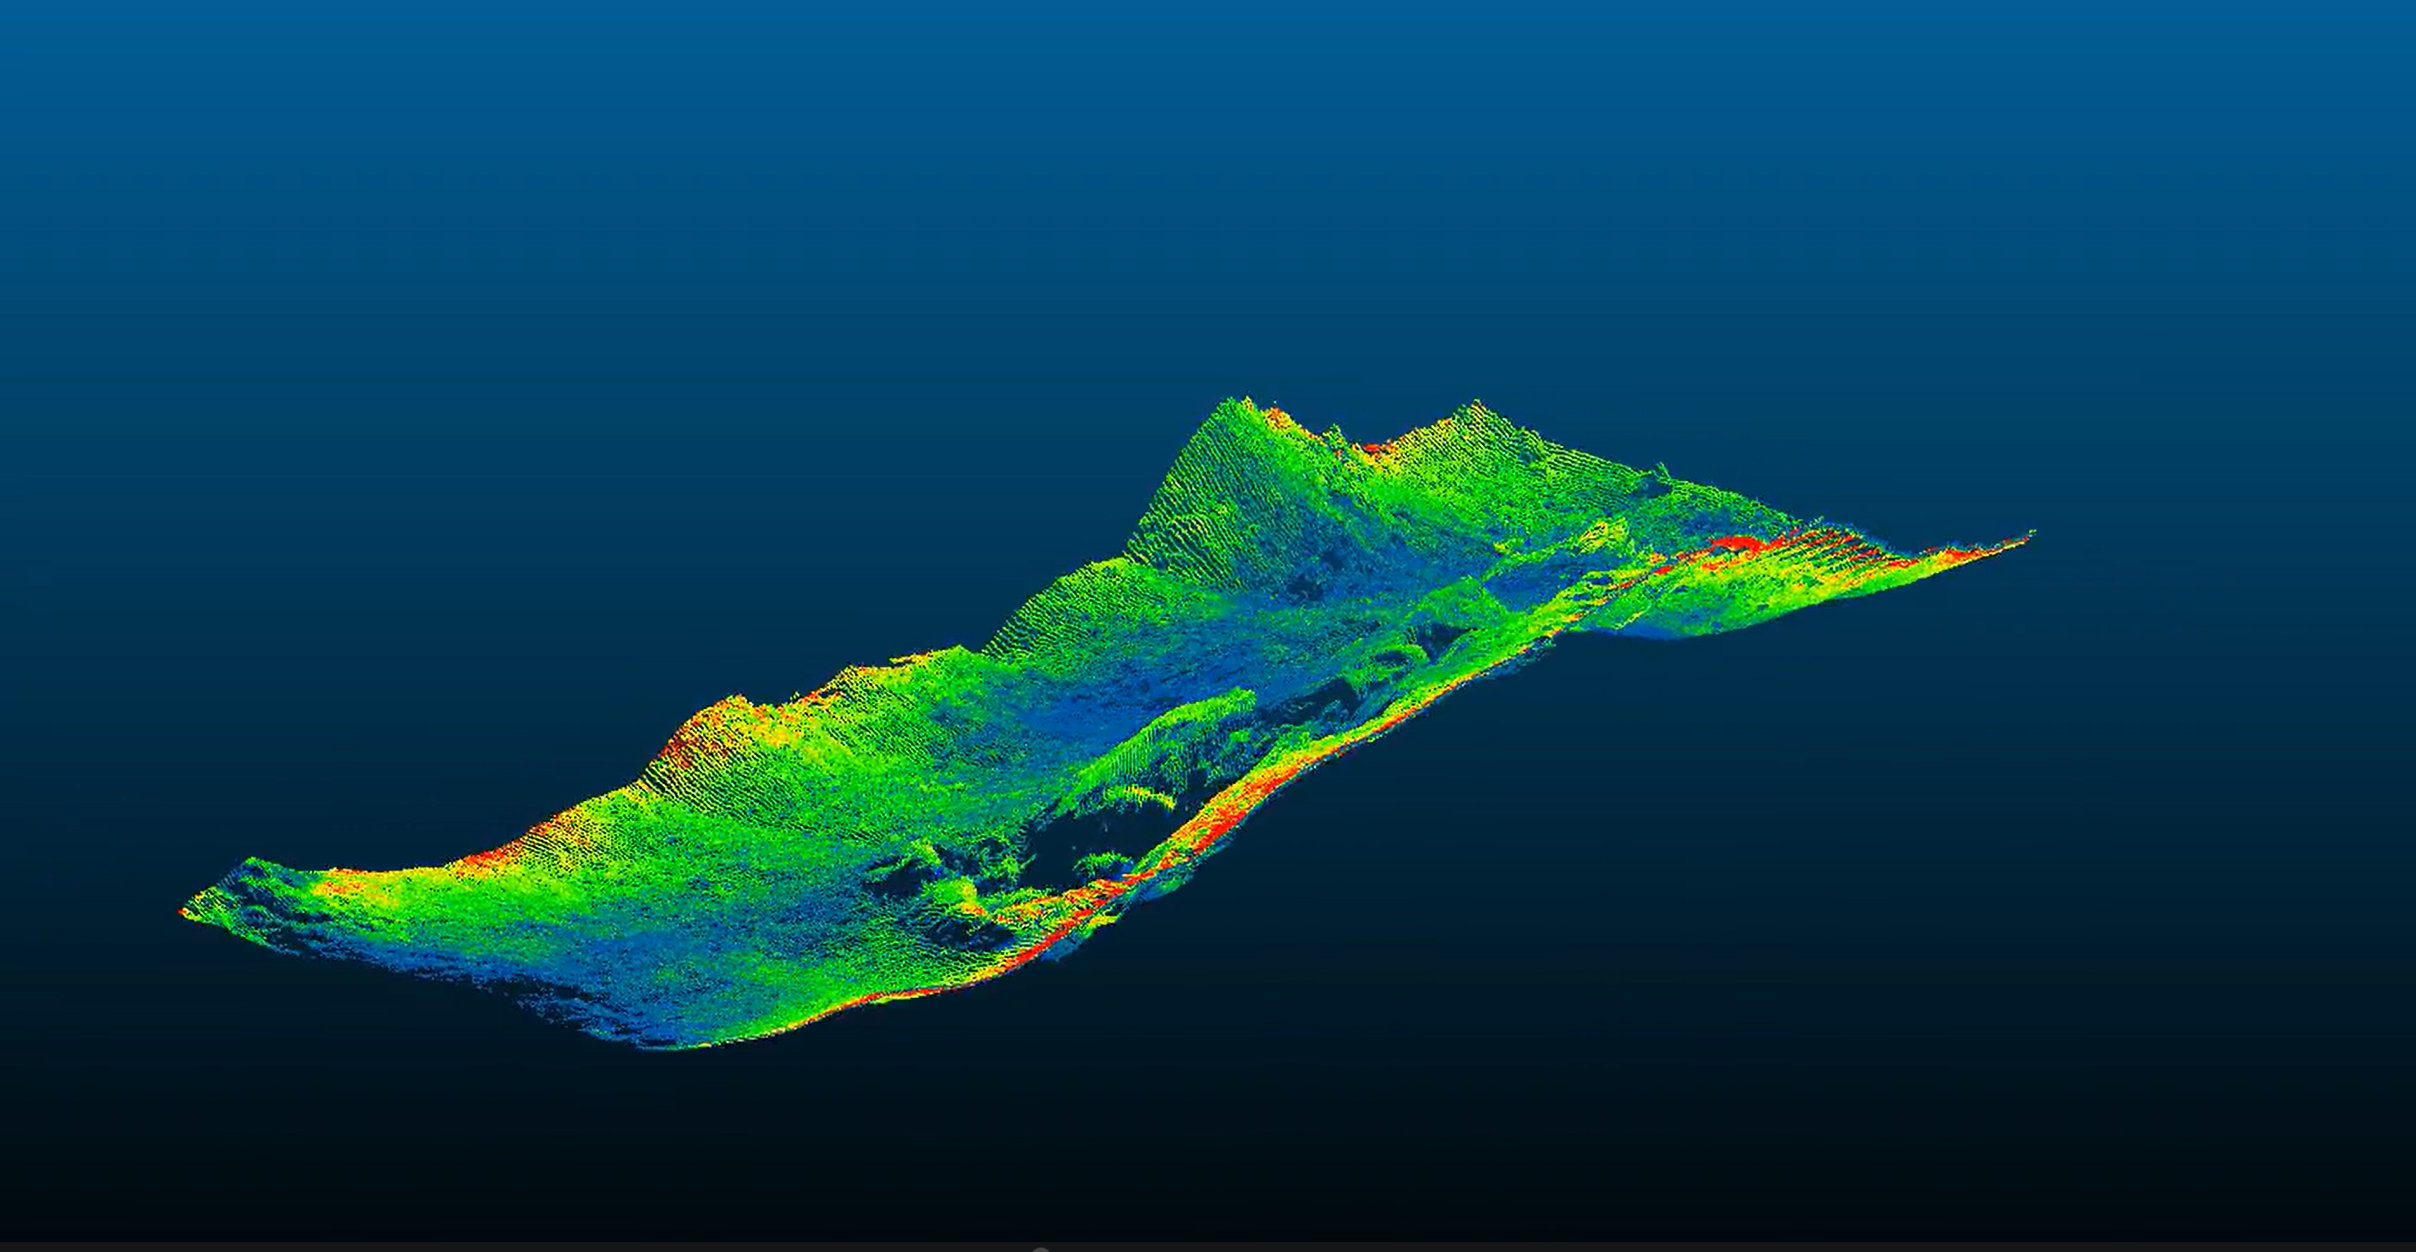
Task: Click the far left tip of the point cloud
Action: [184, 911]
